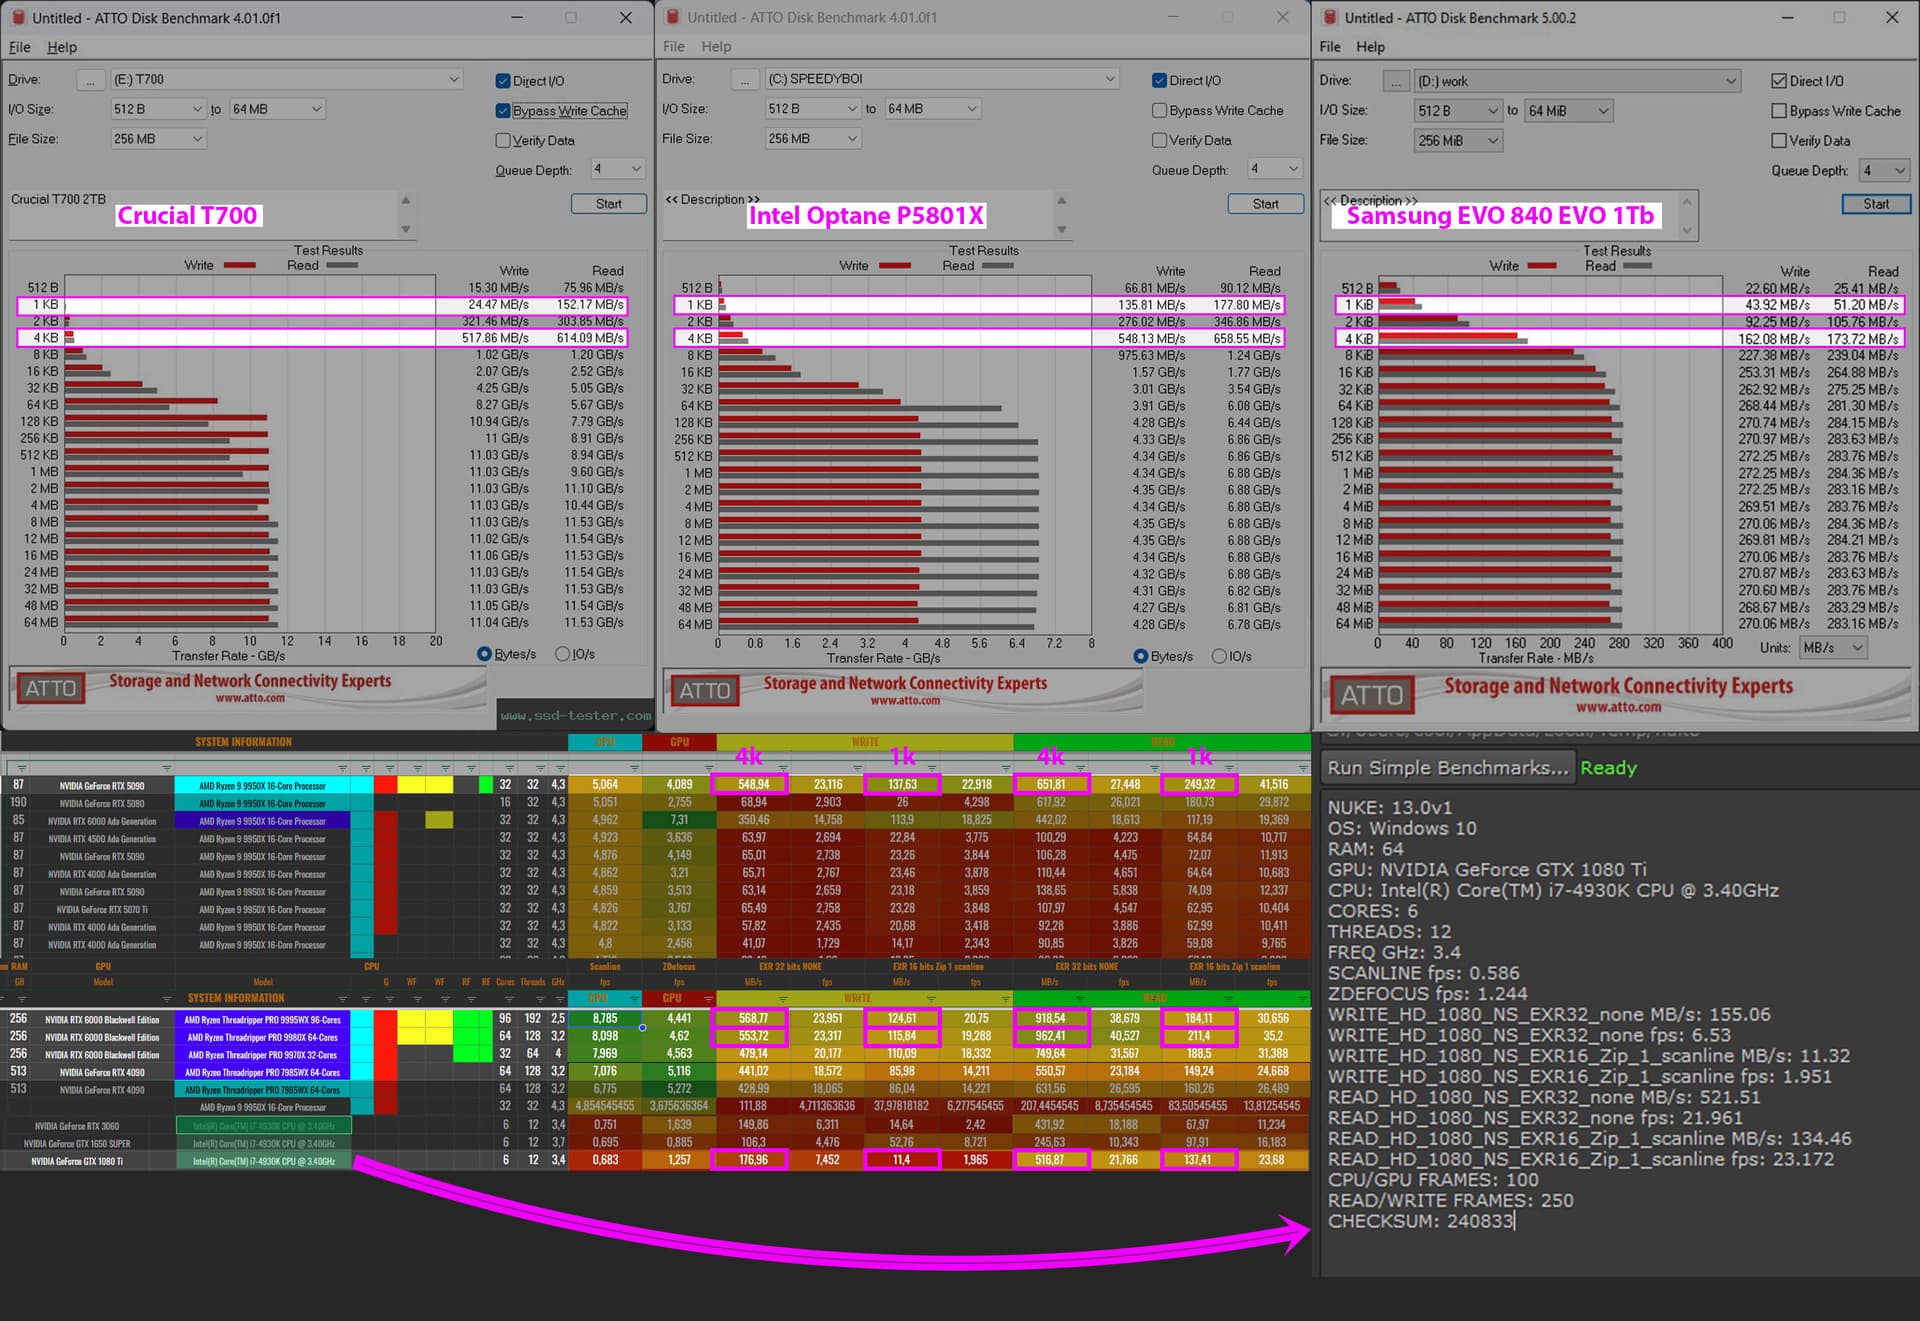The image size is (1920, 1321).
Task: Click the browse drive button in T700 window
Action: [x=90, y=80]
